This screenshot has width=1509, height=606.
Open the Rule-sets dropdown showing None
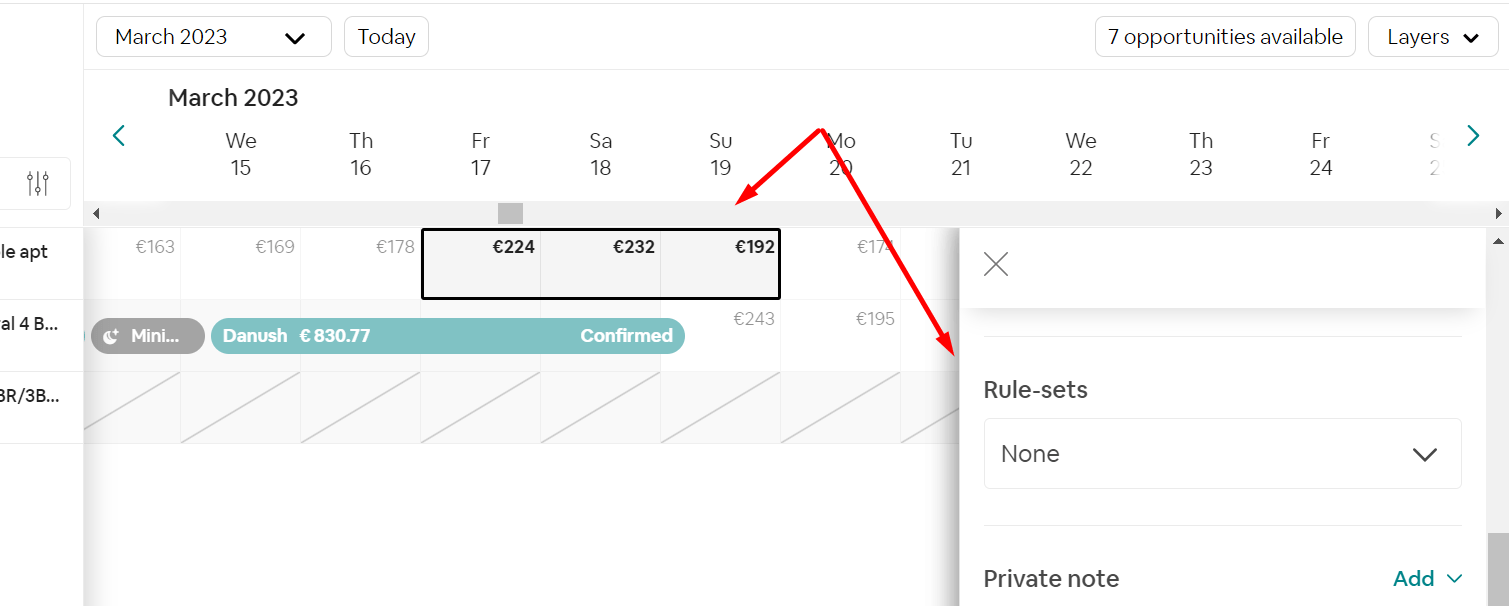click(1222, 453)
